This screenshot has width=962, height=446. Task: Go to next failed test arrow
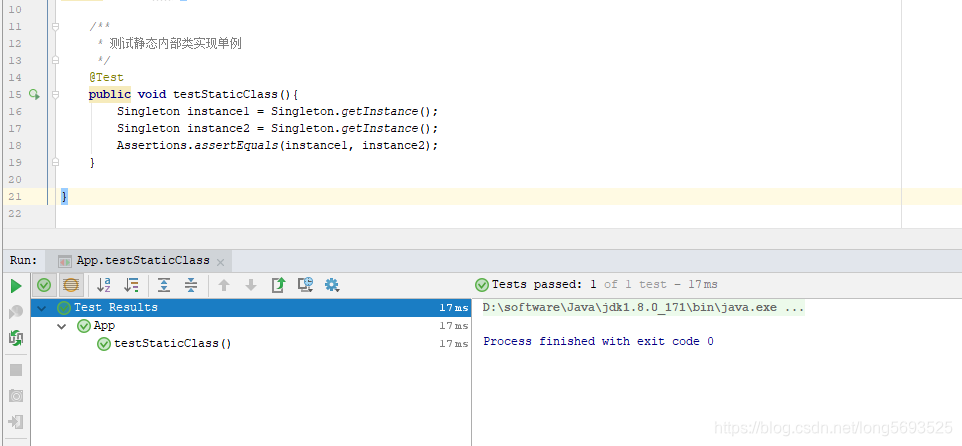[x=251, y=285]
